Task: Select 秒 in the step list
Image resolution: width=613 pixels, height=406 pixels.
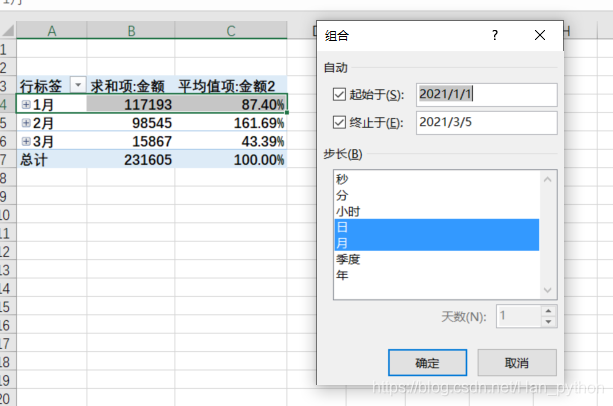Action: coord(437,179)
